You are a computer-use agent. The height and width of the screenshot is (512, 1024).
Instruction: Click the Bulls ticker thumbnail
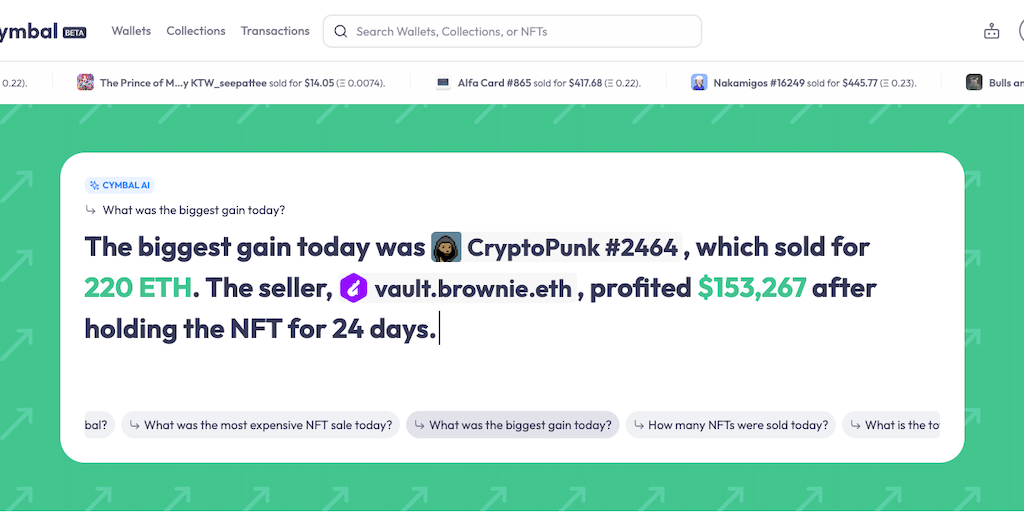pyautogui.click(x=974, y=83)
